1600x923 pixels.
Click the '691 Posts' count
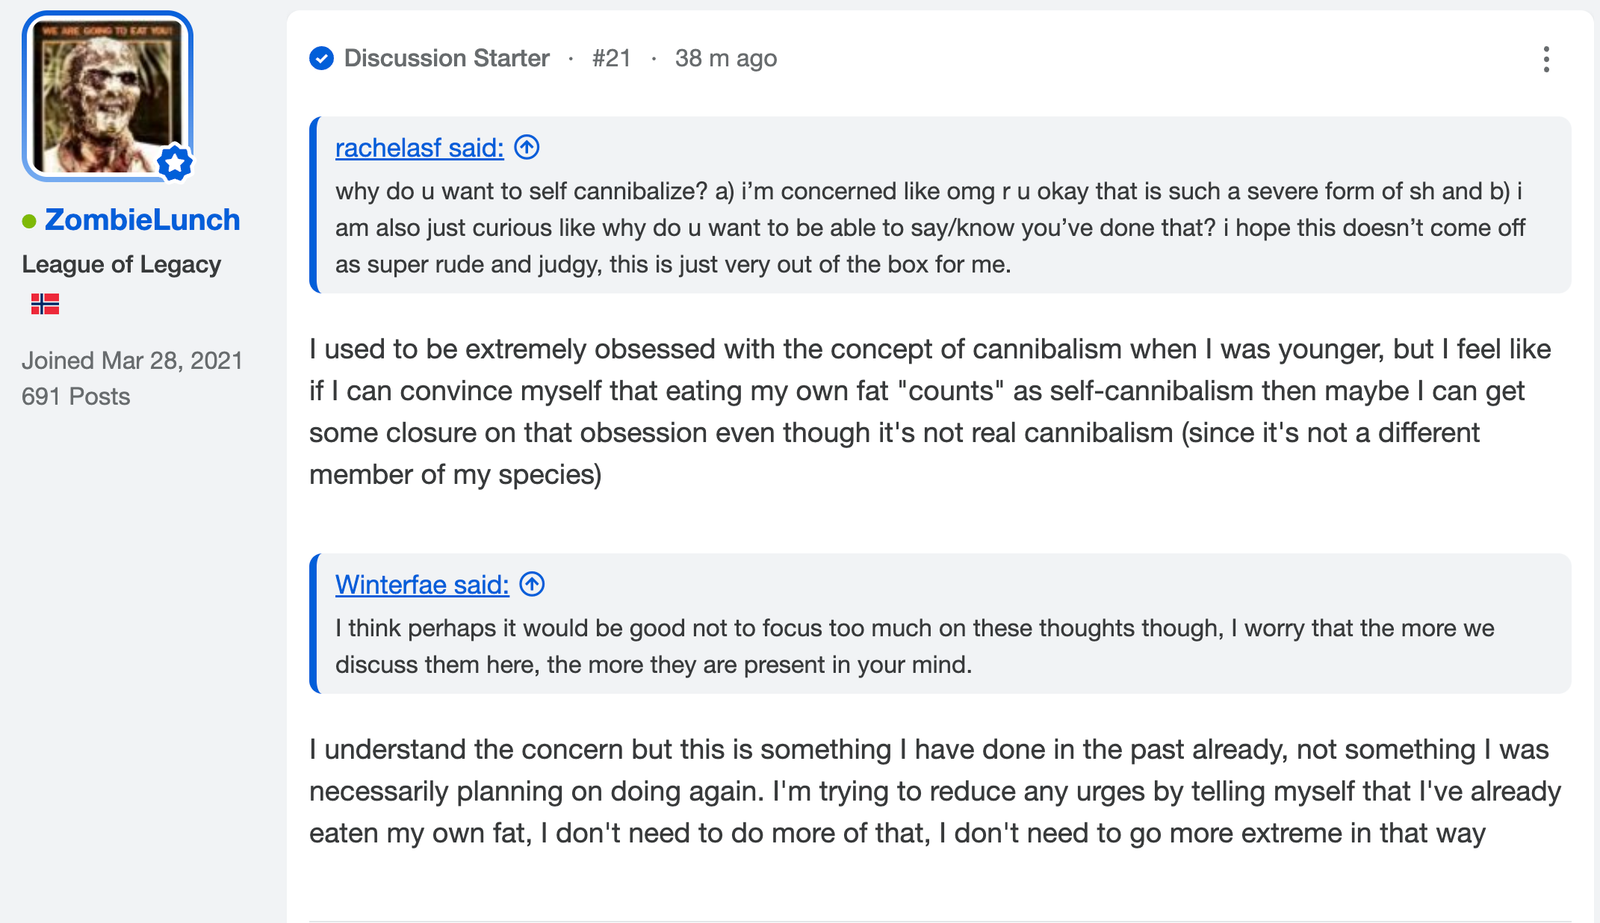(x=76, y=396)
